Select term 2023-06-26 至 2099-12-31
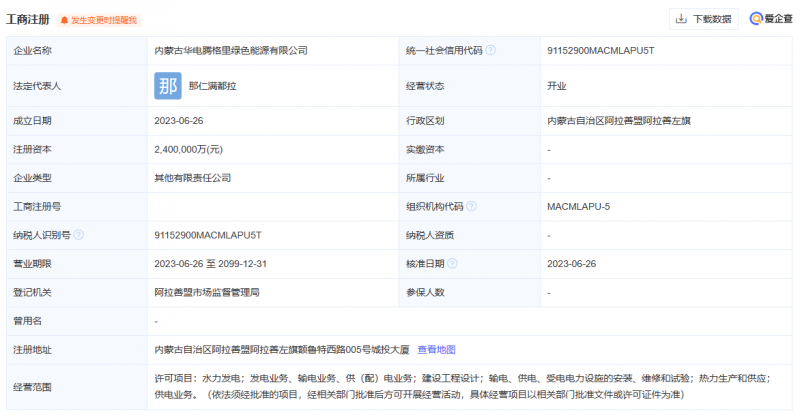The image size is (800, 419). [x=210, y=264]
